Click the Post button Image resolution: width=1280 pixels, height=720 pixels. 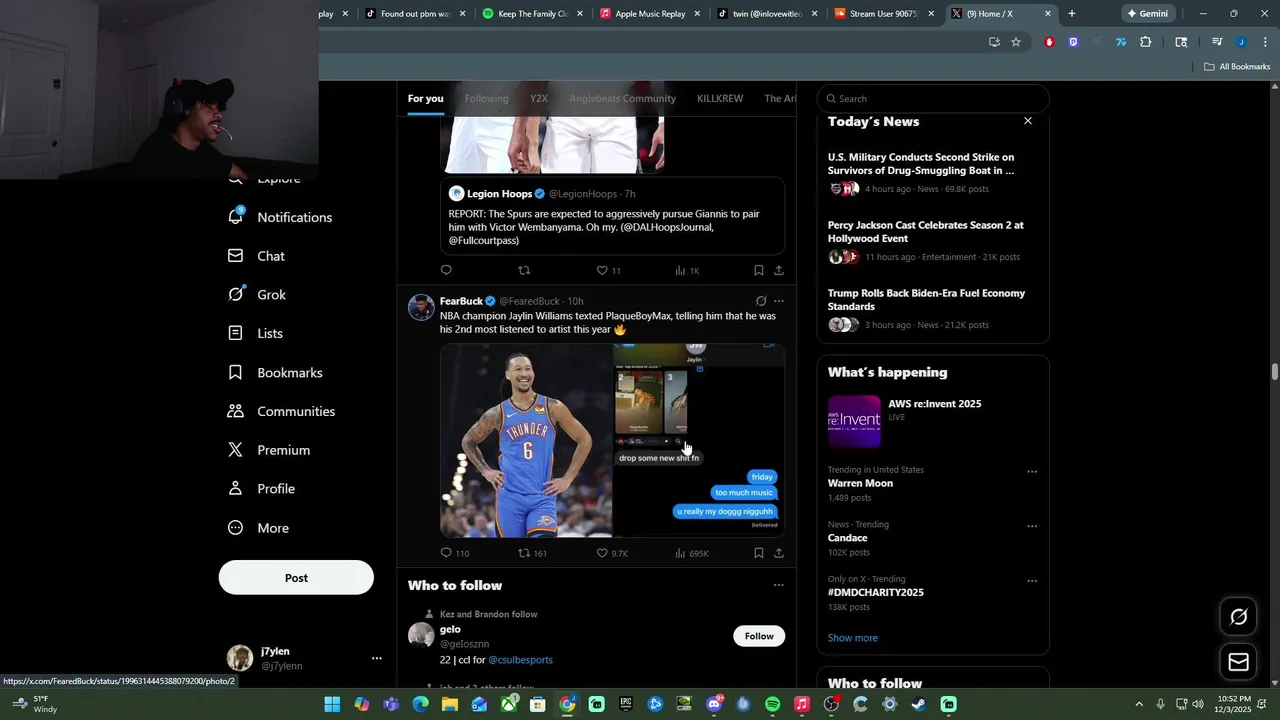coord(296,578)
